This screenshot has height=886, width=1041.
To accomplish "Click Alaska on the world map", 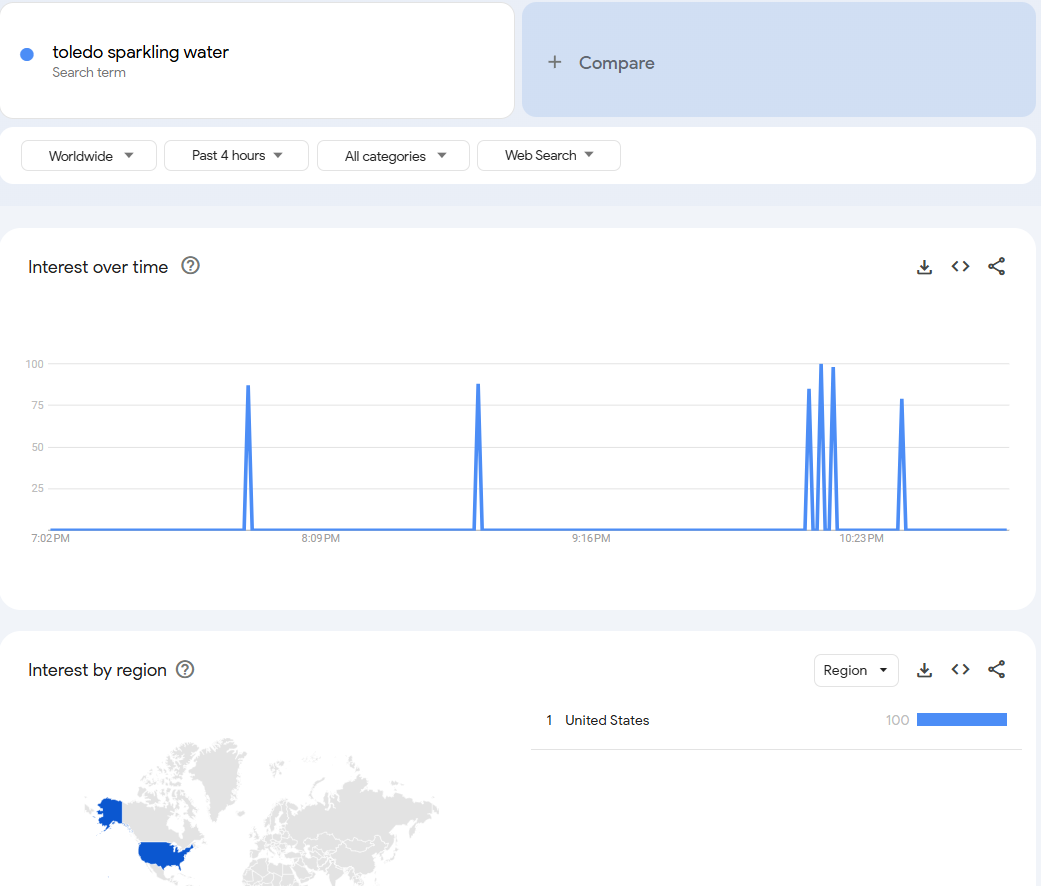I will coord(110,813).
